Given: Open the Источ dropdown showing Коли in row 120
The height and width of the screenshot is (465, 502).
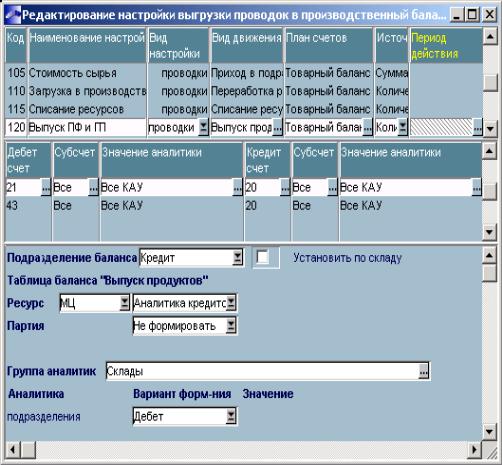Looking at the screenshot, I should 403,128.
